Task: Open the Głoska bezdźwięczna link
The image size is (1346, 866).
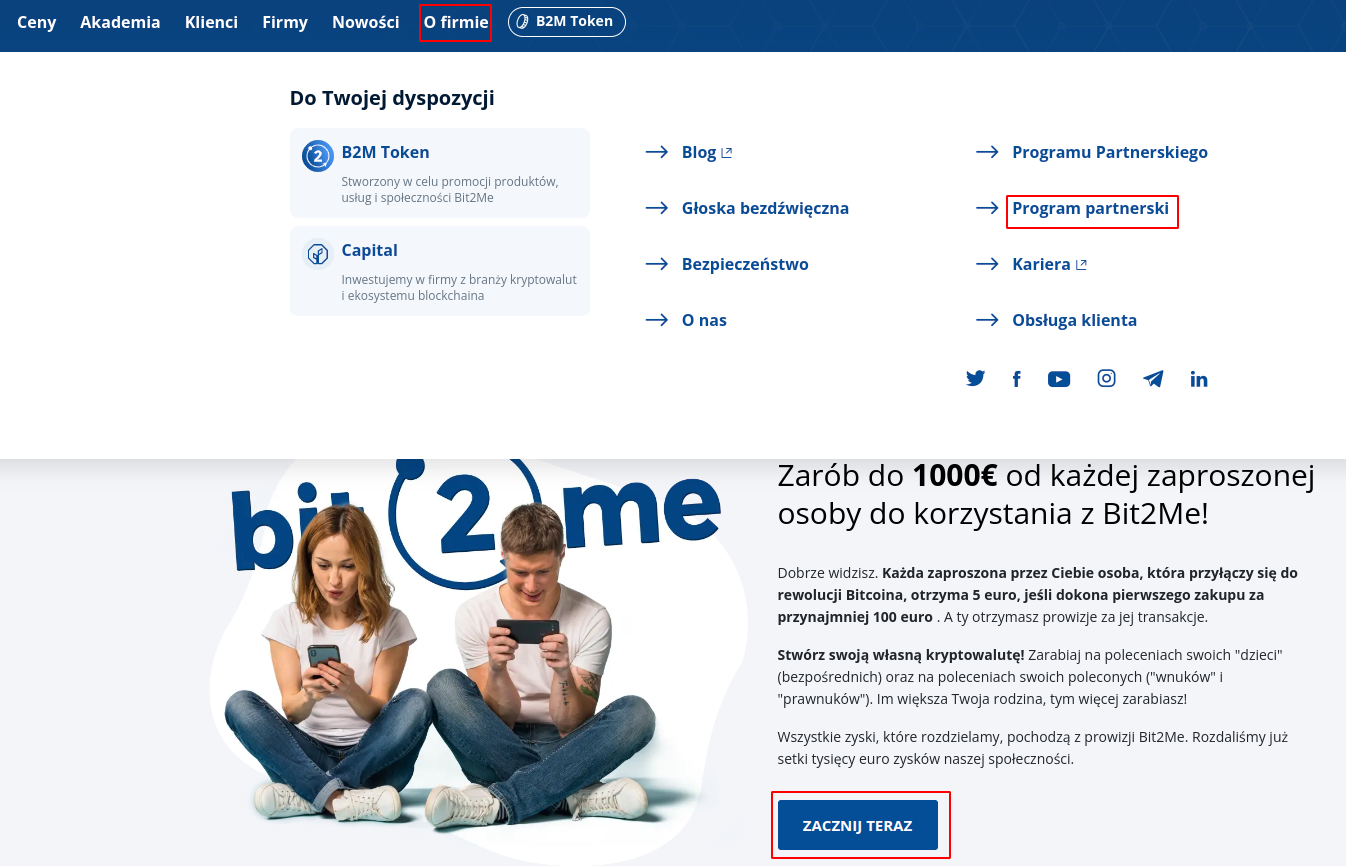Action: [765, 208]
